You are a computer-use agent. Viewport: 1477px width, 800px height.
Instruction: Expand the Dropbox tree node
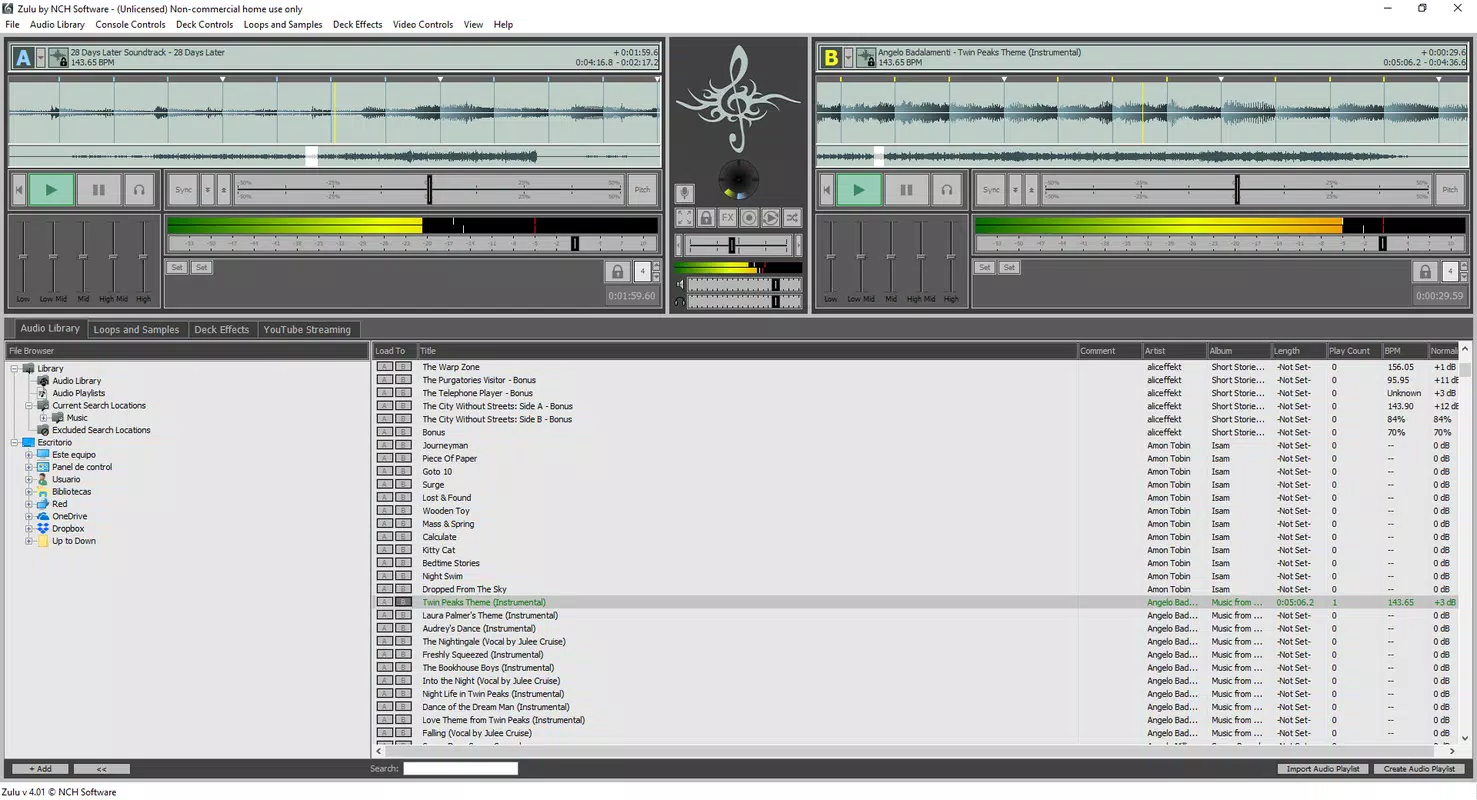[29, 529]
